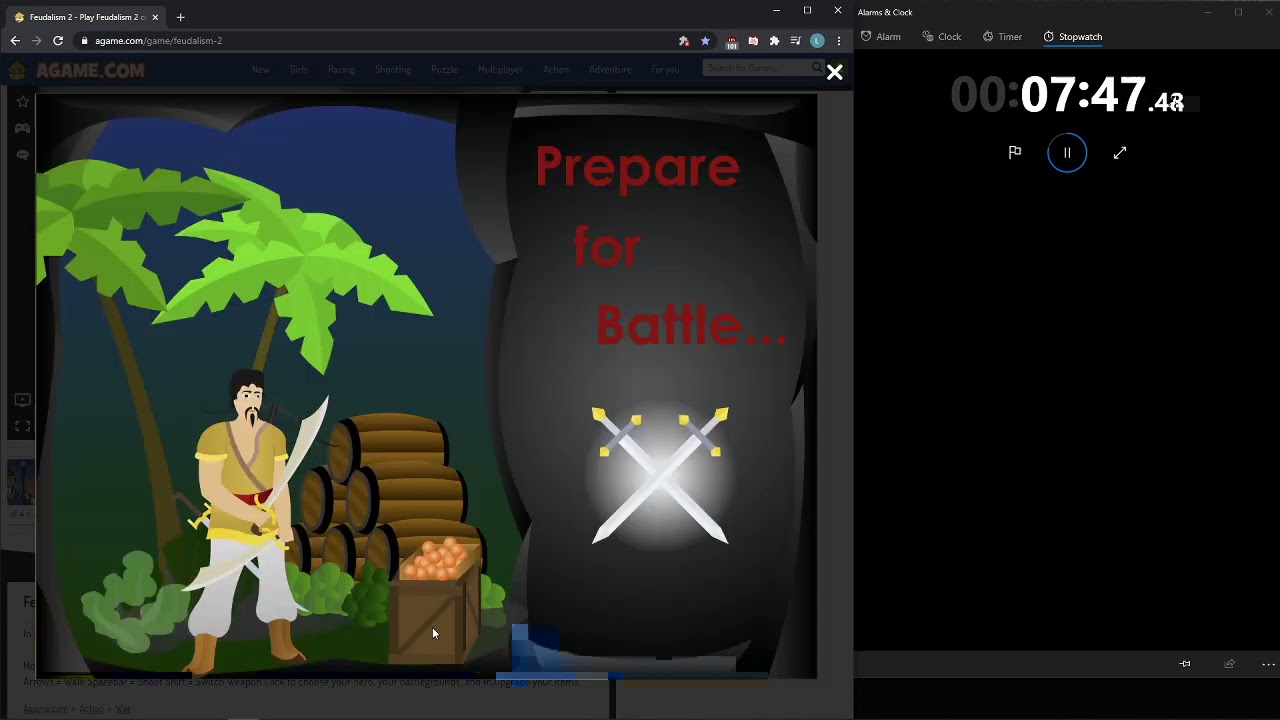Click the gamepad icon in agame sidebar
Viewport: 1280px width, 720px height.
click(22, 128)
